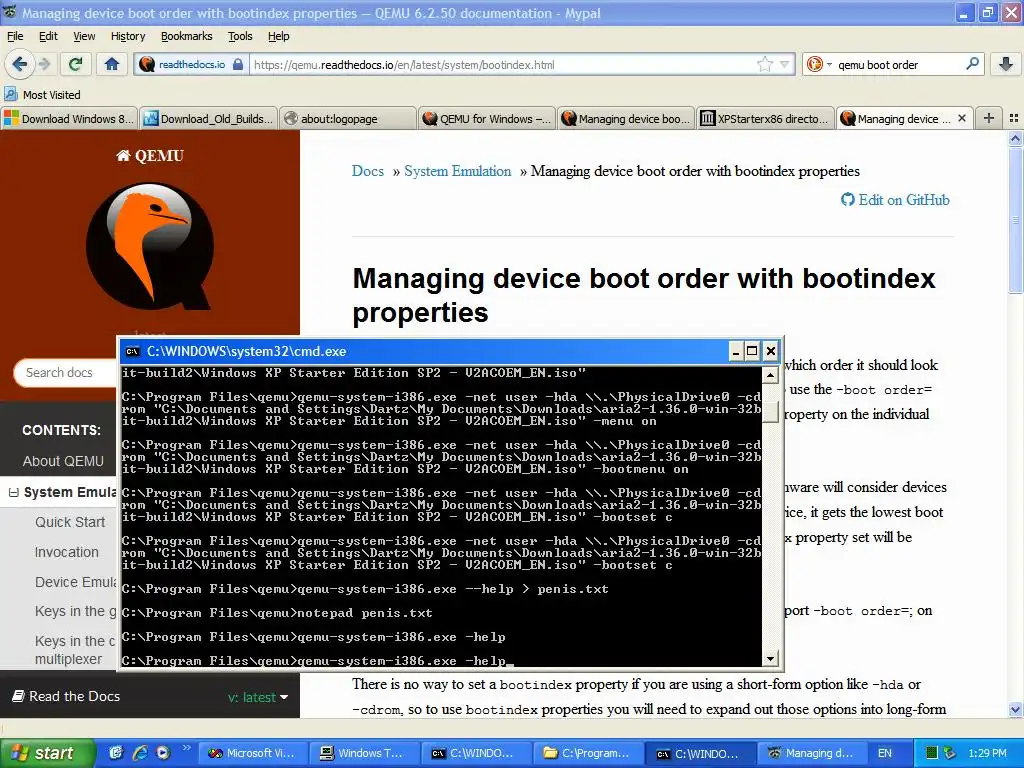Expand hidden quick launch icons chevron

187,748
